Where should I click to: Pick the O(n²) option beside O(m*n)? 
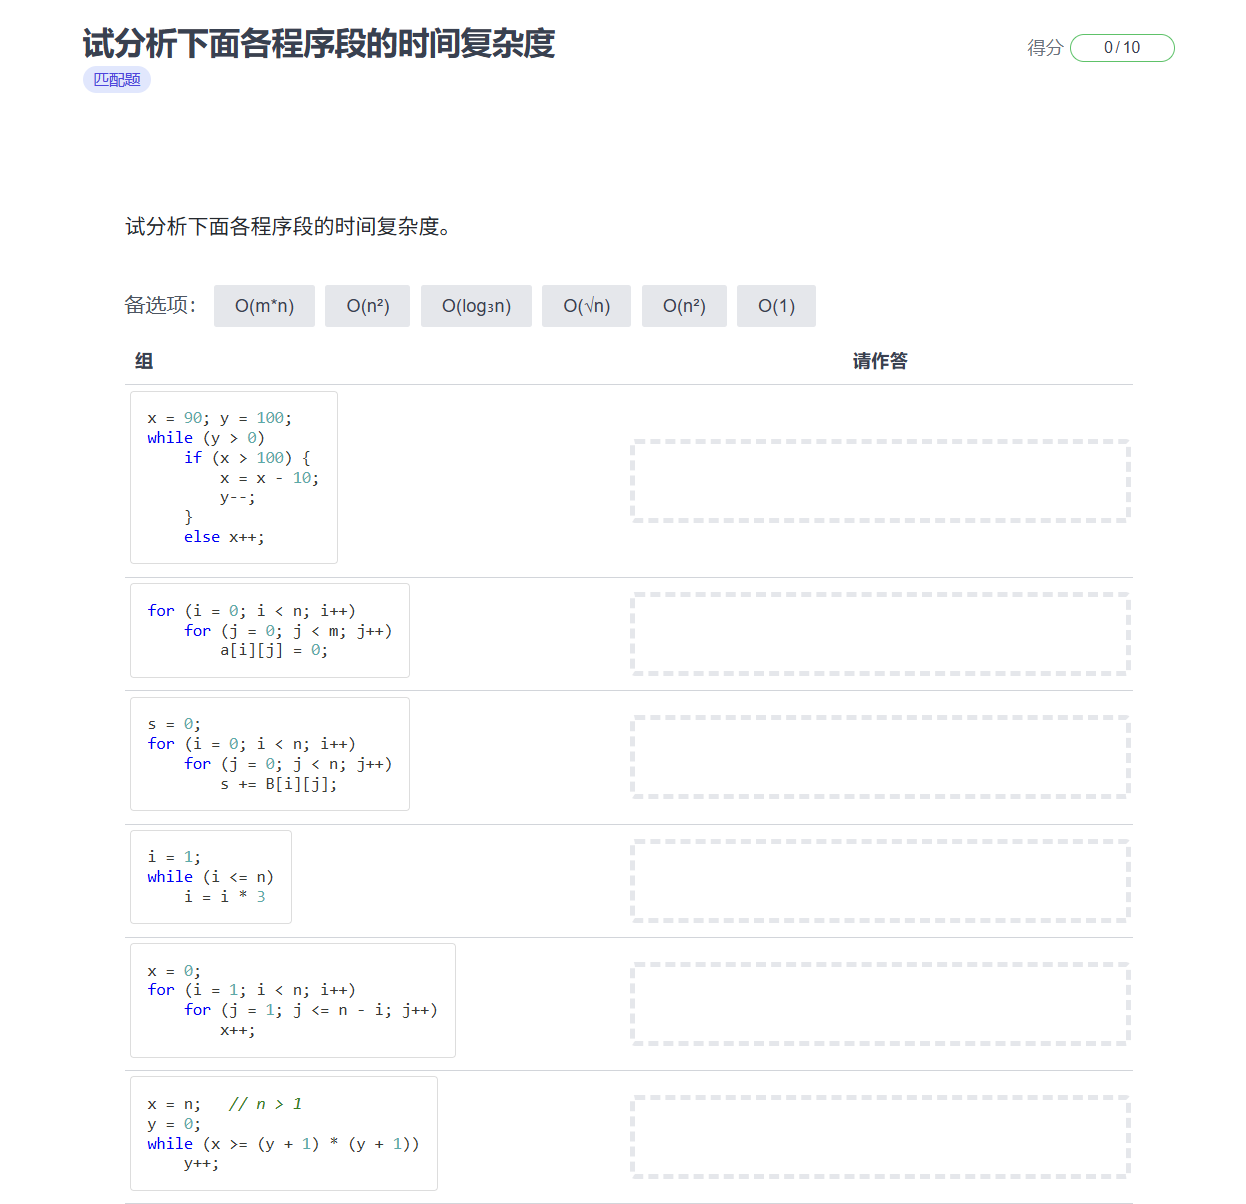(368, 306)
